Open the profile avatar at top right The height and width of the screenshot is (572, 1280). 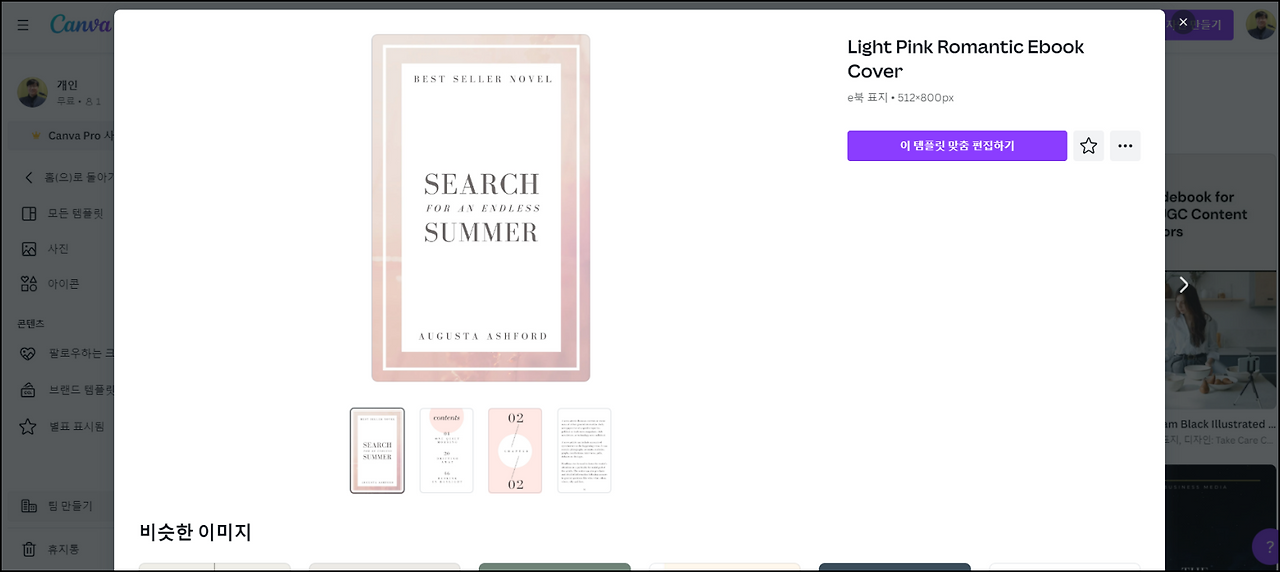tap(1260, 25)
